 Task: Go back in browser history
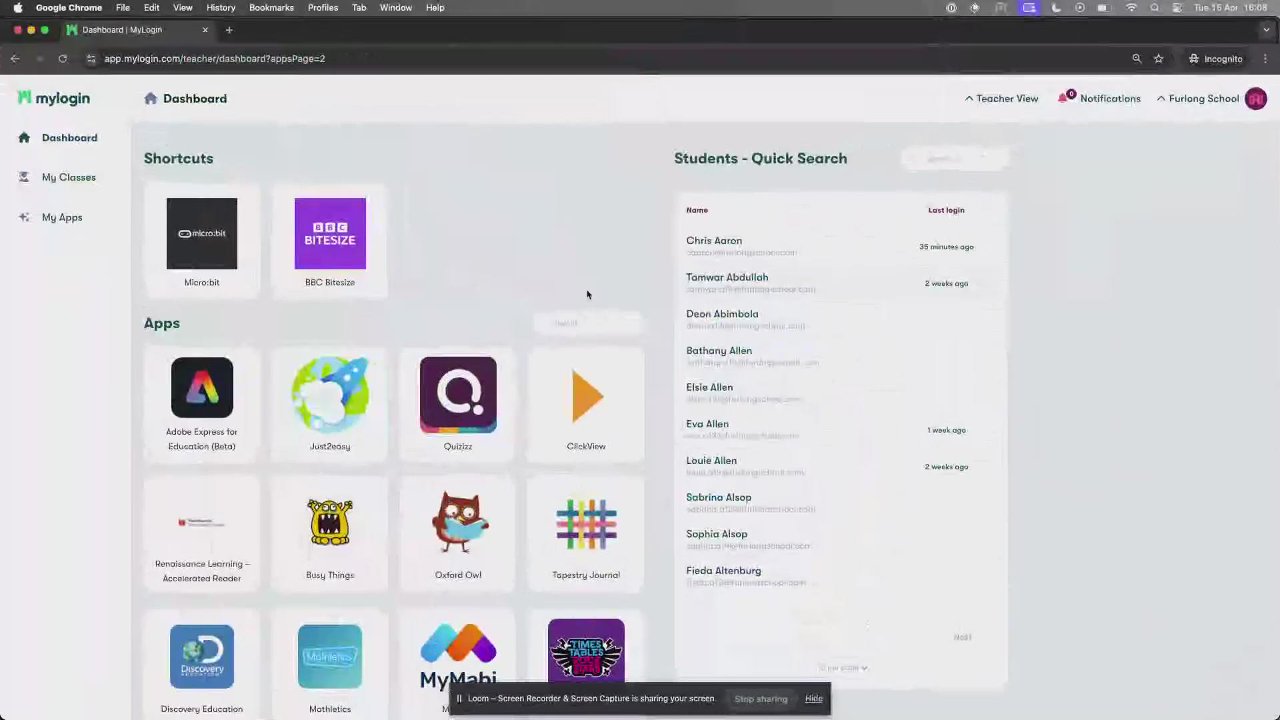click(15, 59)
